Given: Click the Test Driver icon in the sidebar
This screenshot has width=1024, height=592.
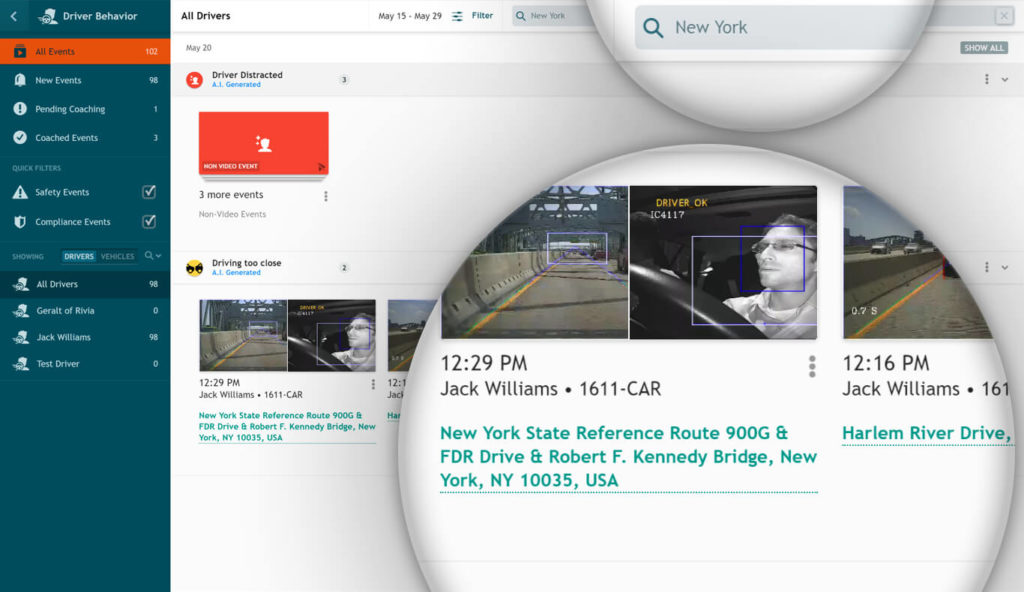Looking at the screenshot, I should (x=21, y=364).
